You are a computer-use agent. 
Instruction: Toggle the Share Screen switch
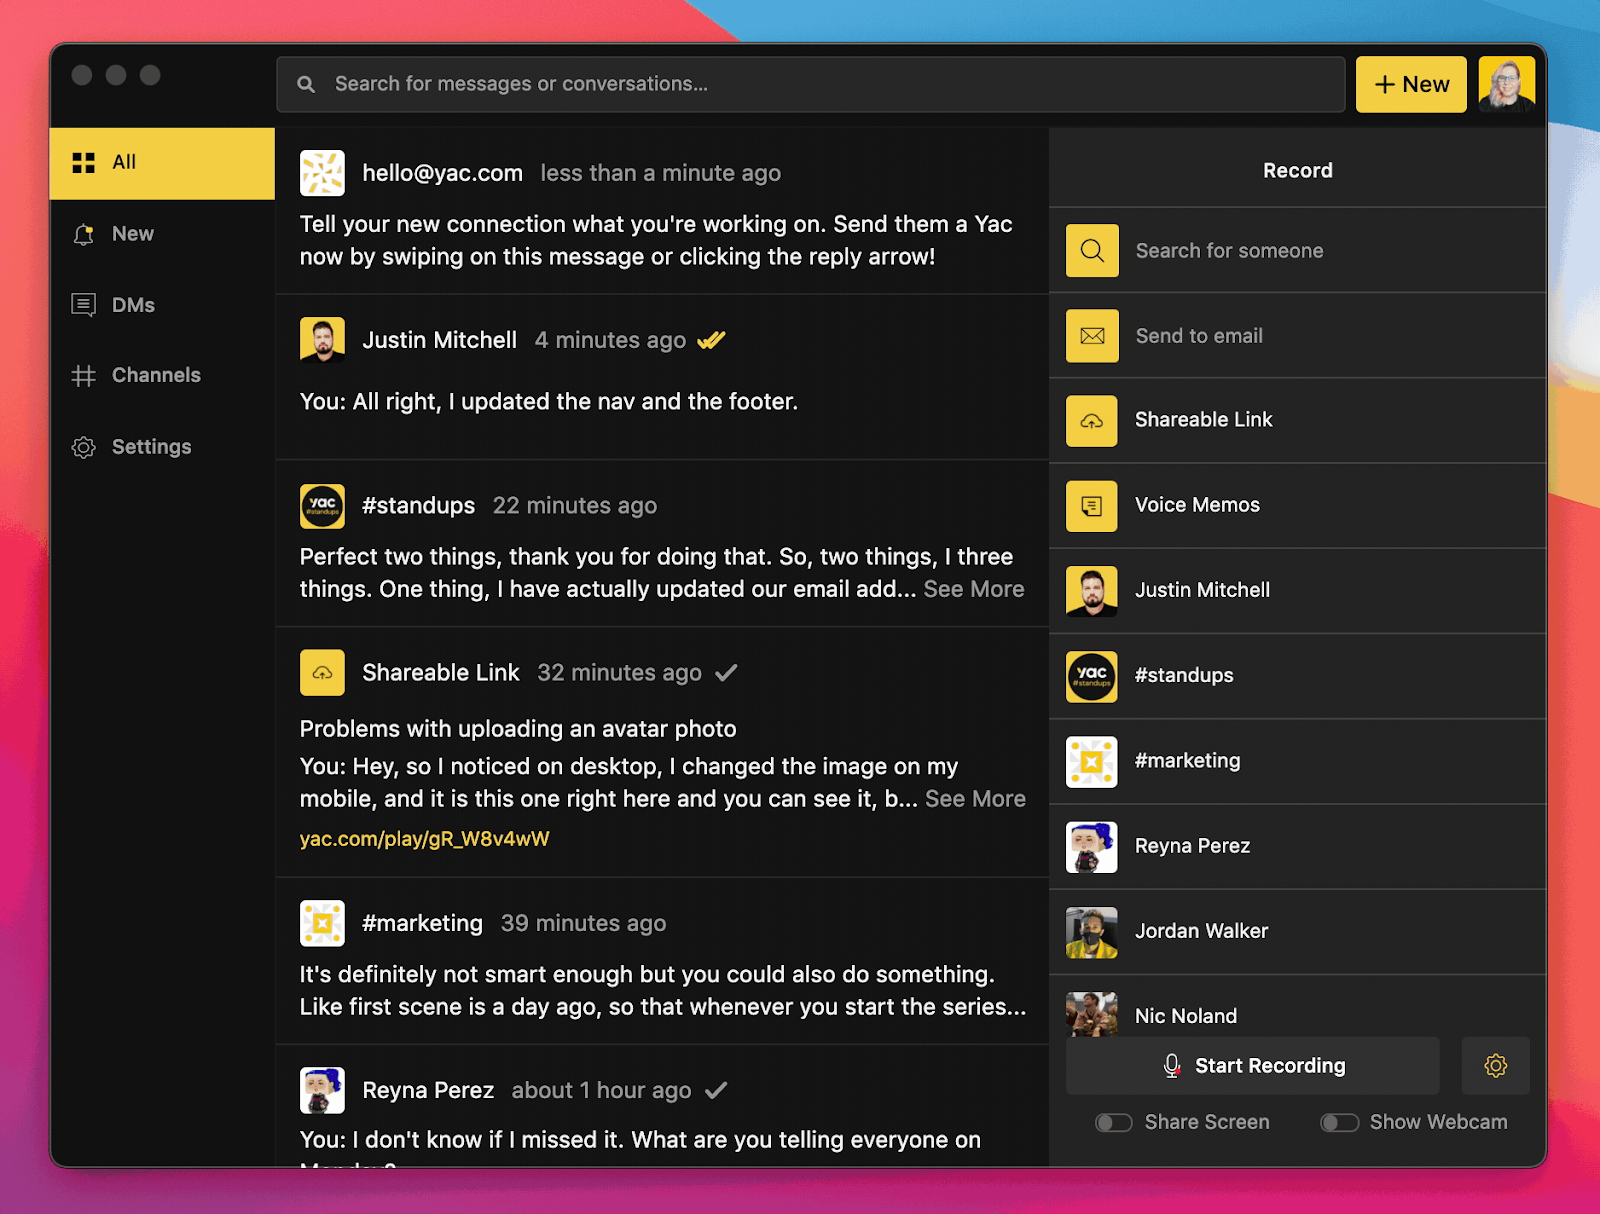click(1113, 1123)
